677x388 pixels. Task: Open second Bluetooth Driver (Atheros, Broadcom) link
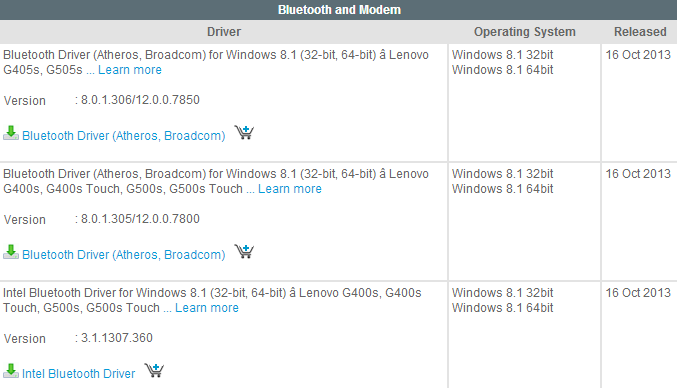123,255
